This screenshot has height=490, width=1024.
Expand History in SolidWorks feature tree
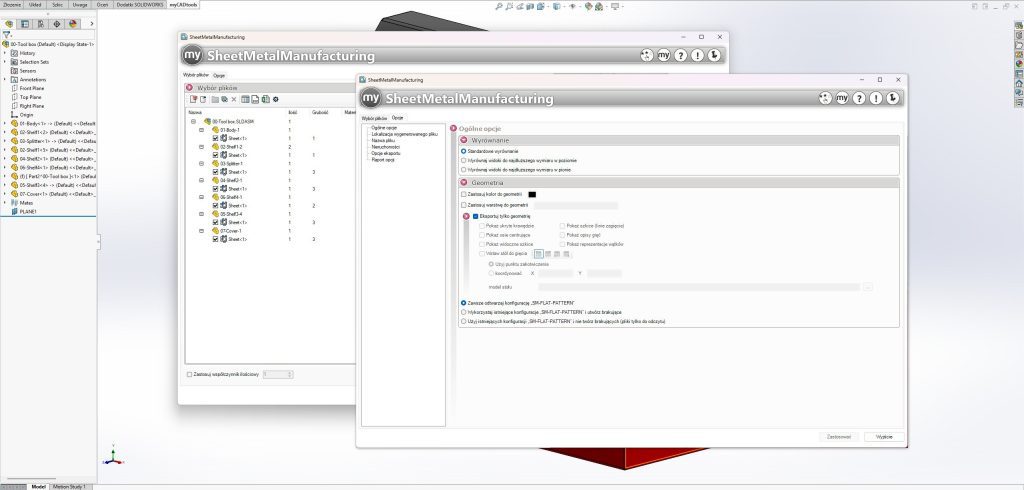tap(5, 53)
